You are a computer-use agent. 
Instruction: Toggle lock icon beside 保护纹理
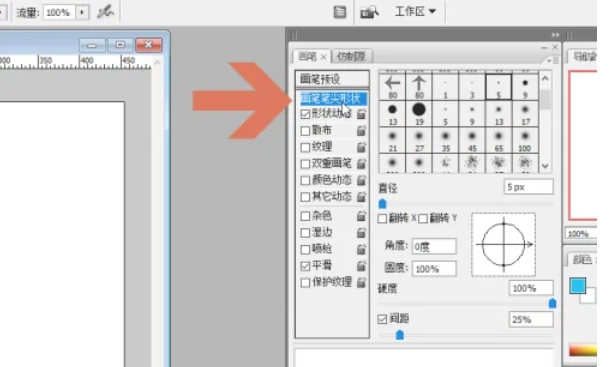(361, 282)
